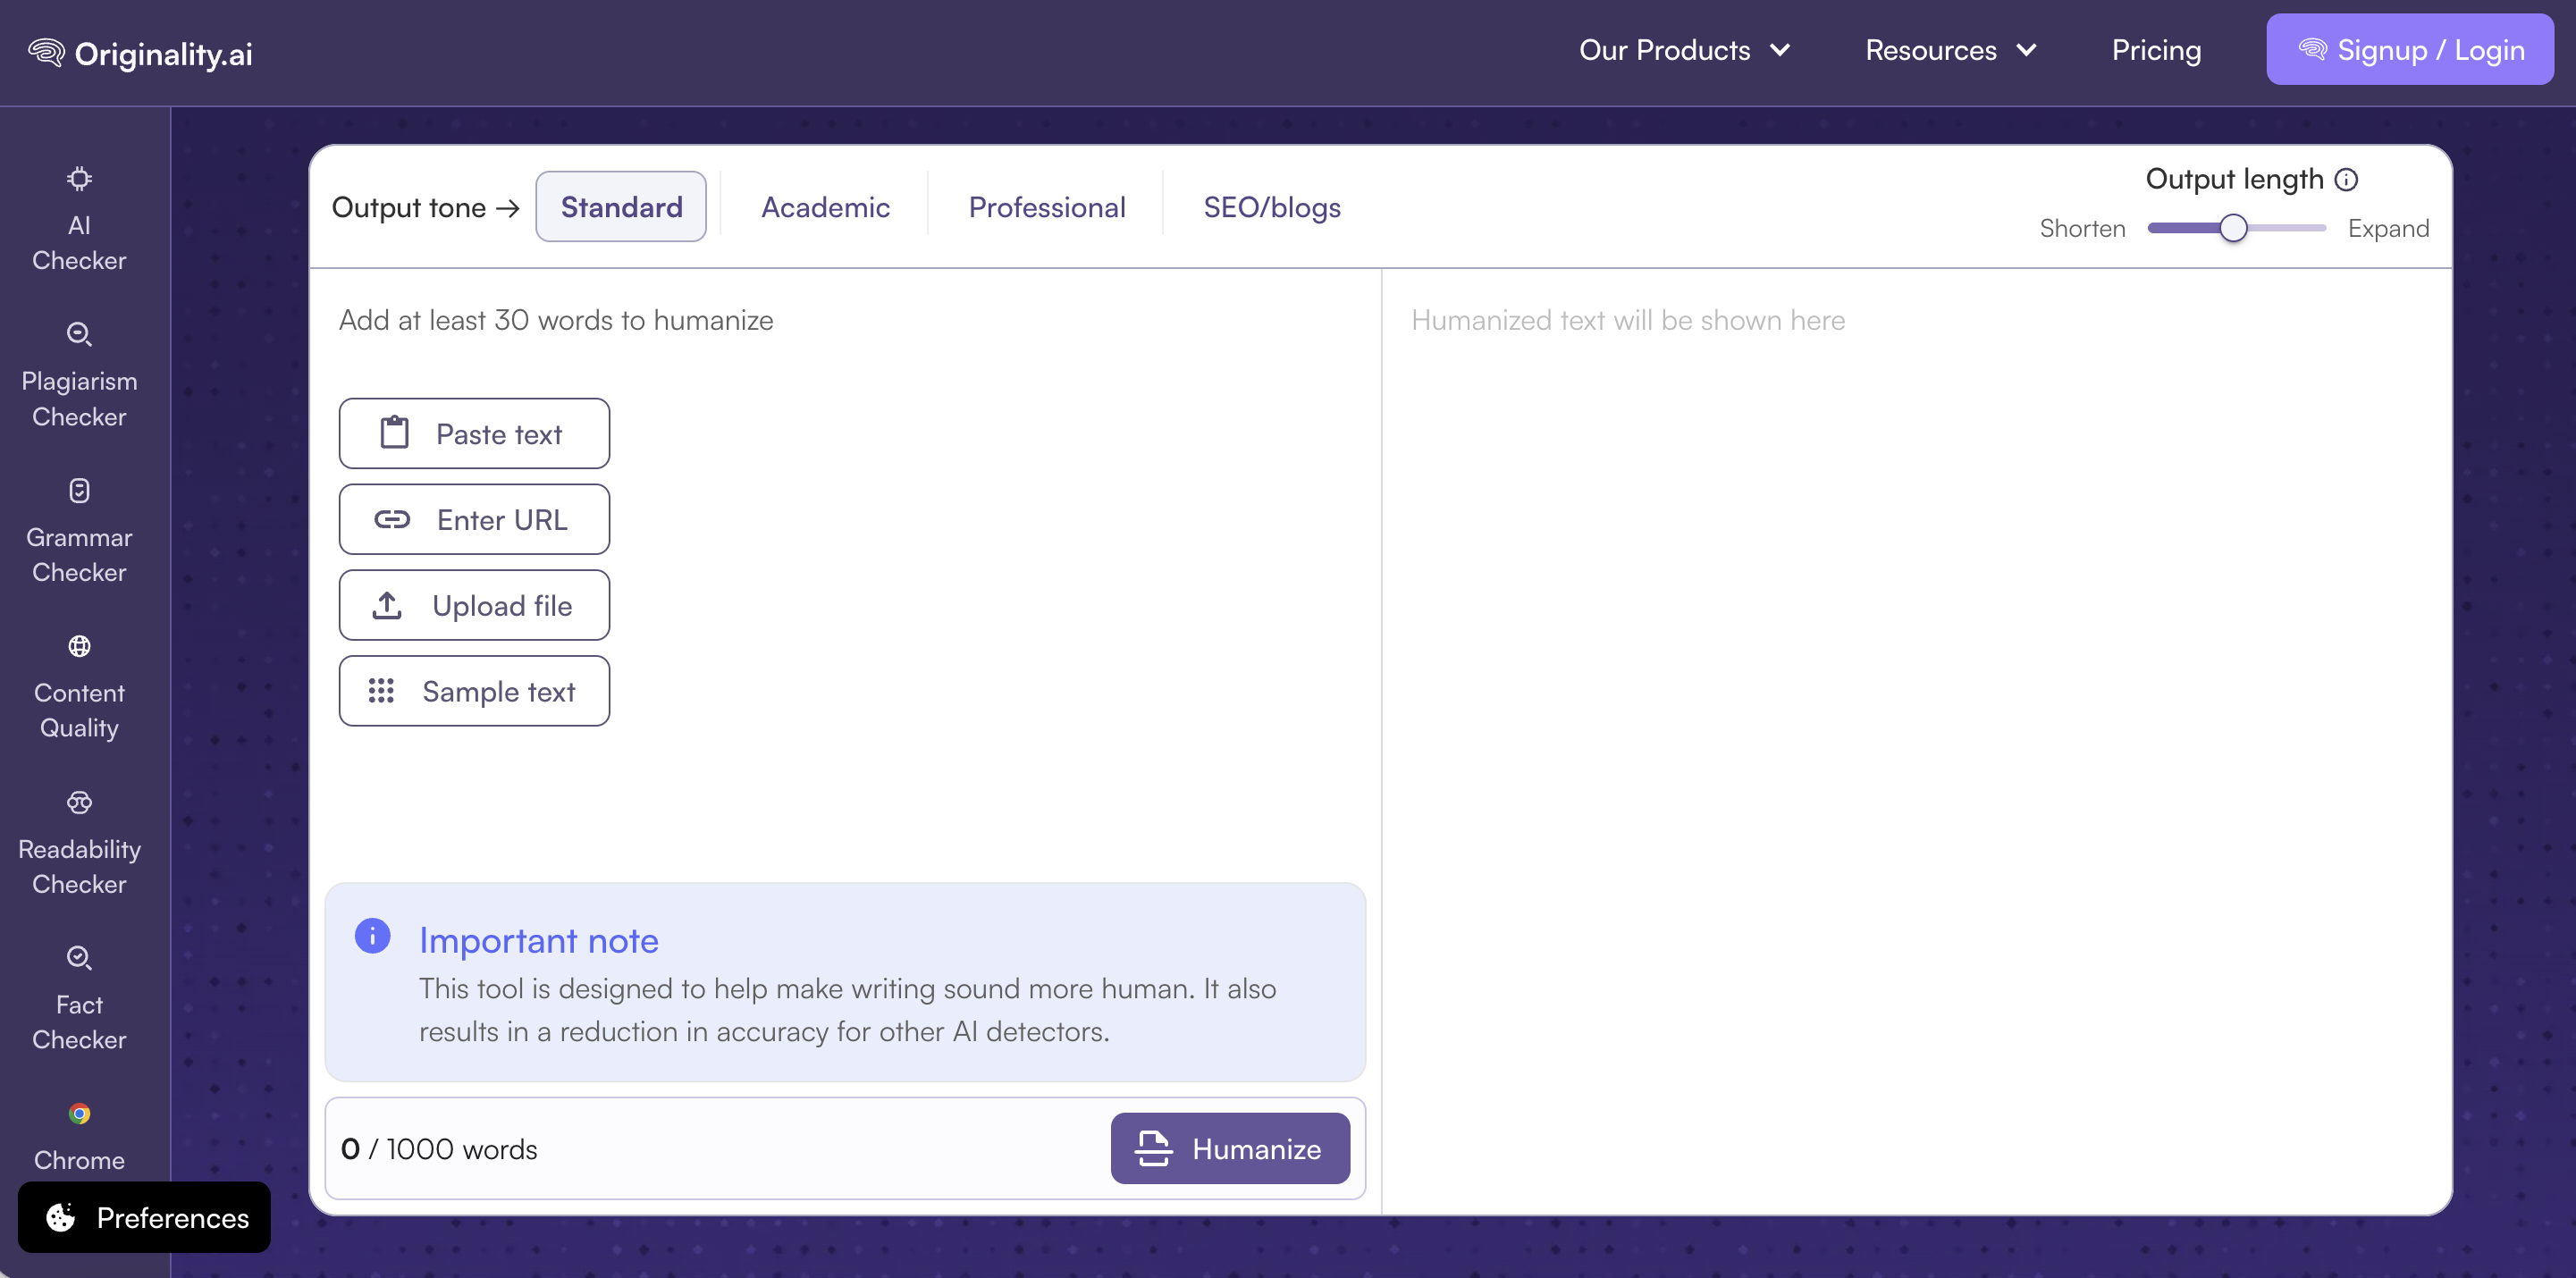Click the grid dots icon in Sample text
This screenshot has width=2576, height=1278.
point(381,691)
